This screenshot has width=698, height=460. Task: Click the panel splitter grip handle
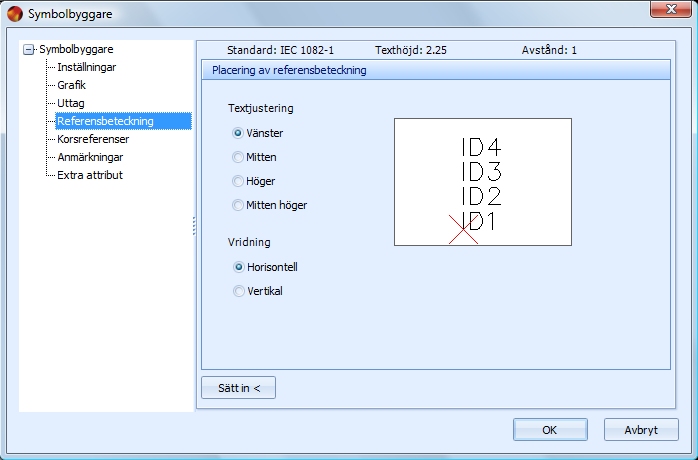[x=194, y=226]
